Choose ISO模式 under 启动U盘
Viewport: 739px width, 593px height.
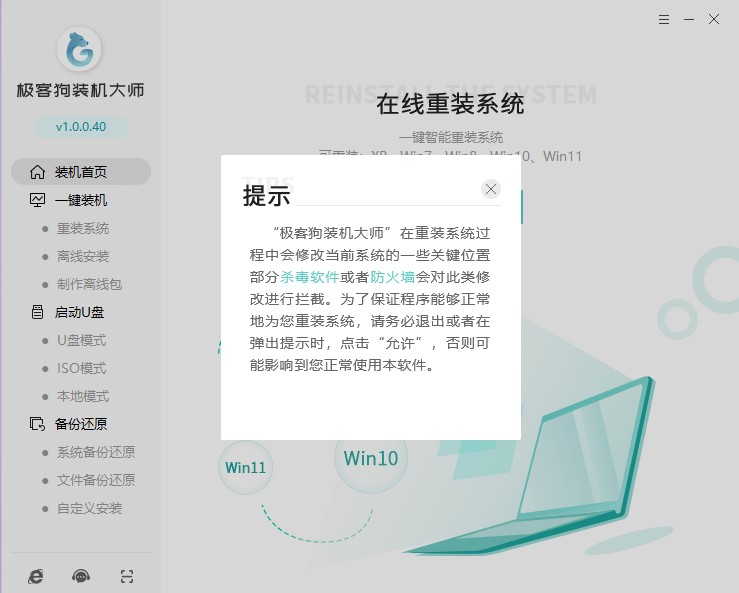click(82, 368)
